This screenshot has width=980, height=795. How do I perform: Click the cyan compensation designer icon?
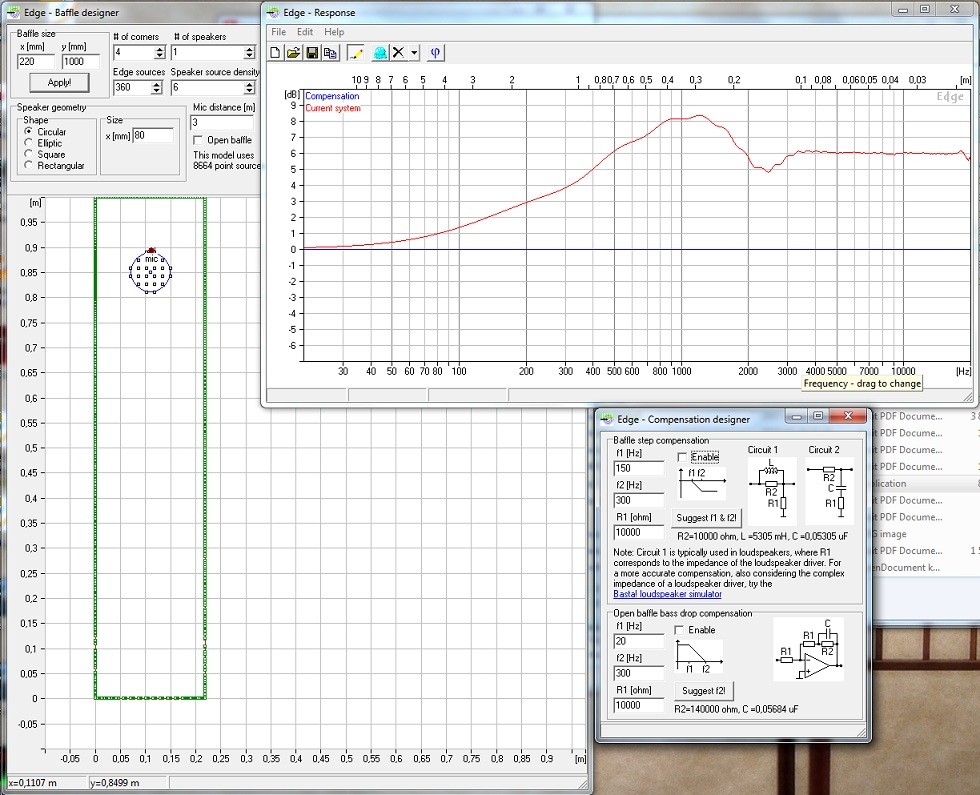point(380,52)
